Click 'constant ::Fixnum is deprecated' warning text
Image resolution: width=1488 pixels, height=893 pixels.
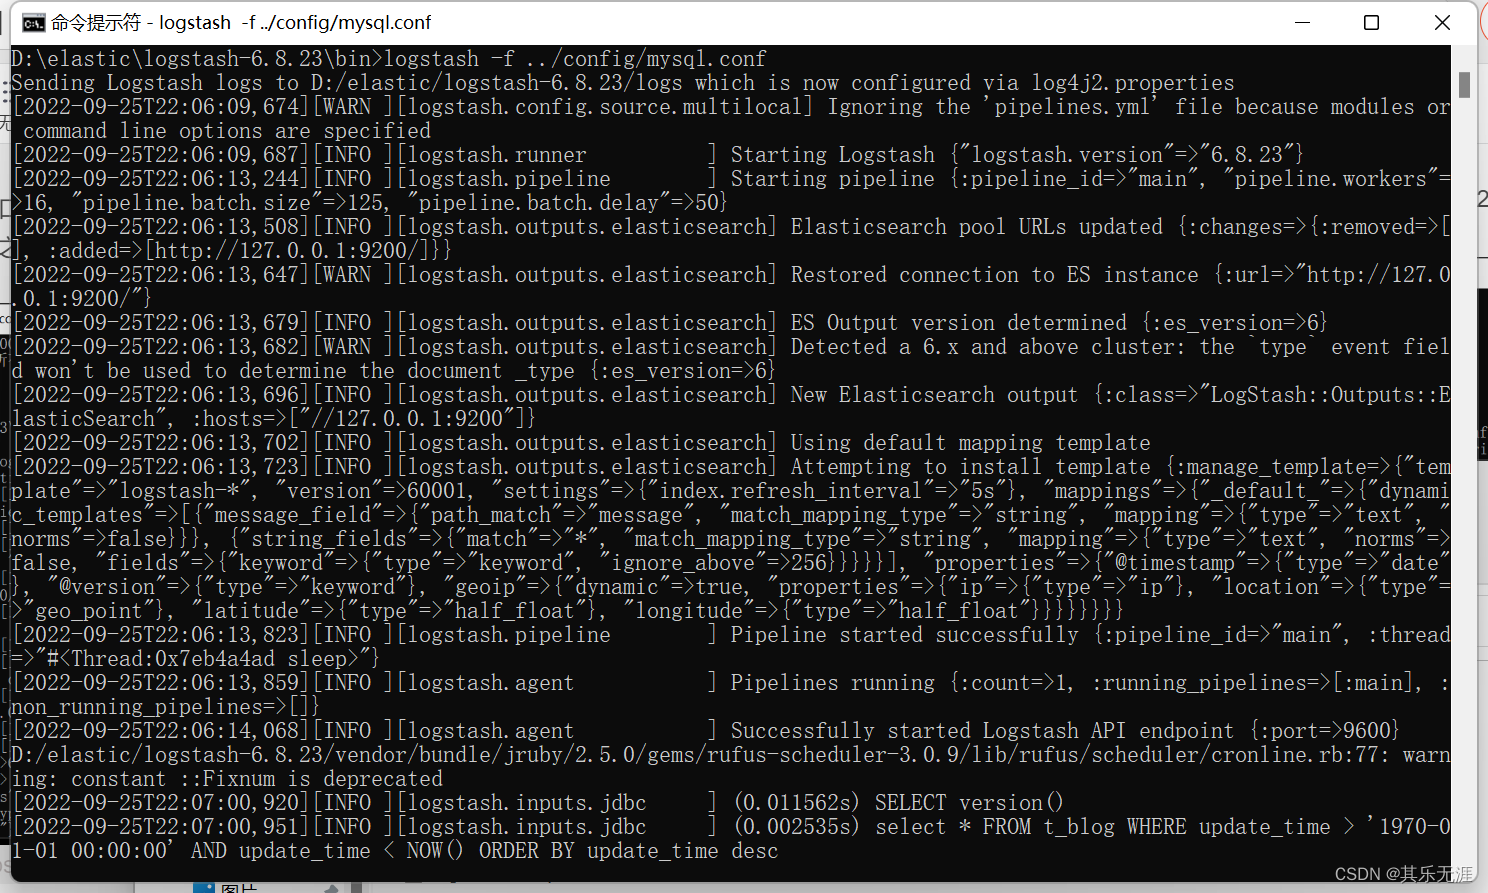257,779
